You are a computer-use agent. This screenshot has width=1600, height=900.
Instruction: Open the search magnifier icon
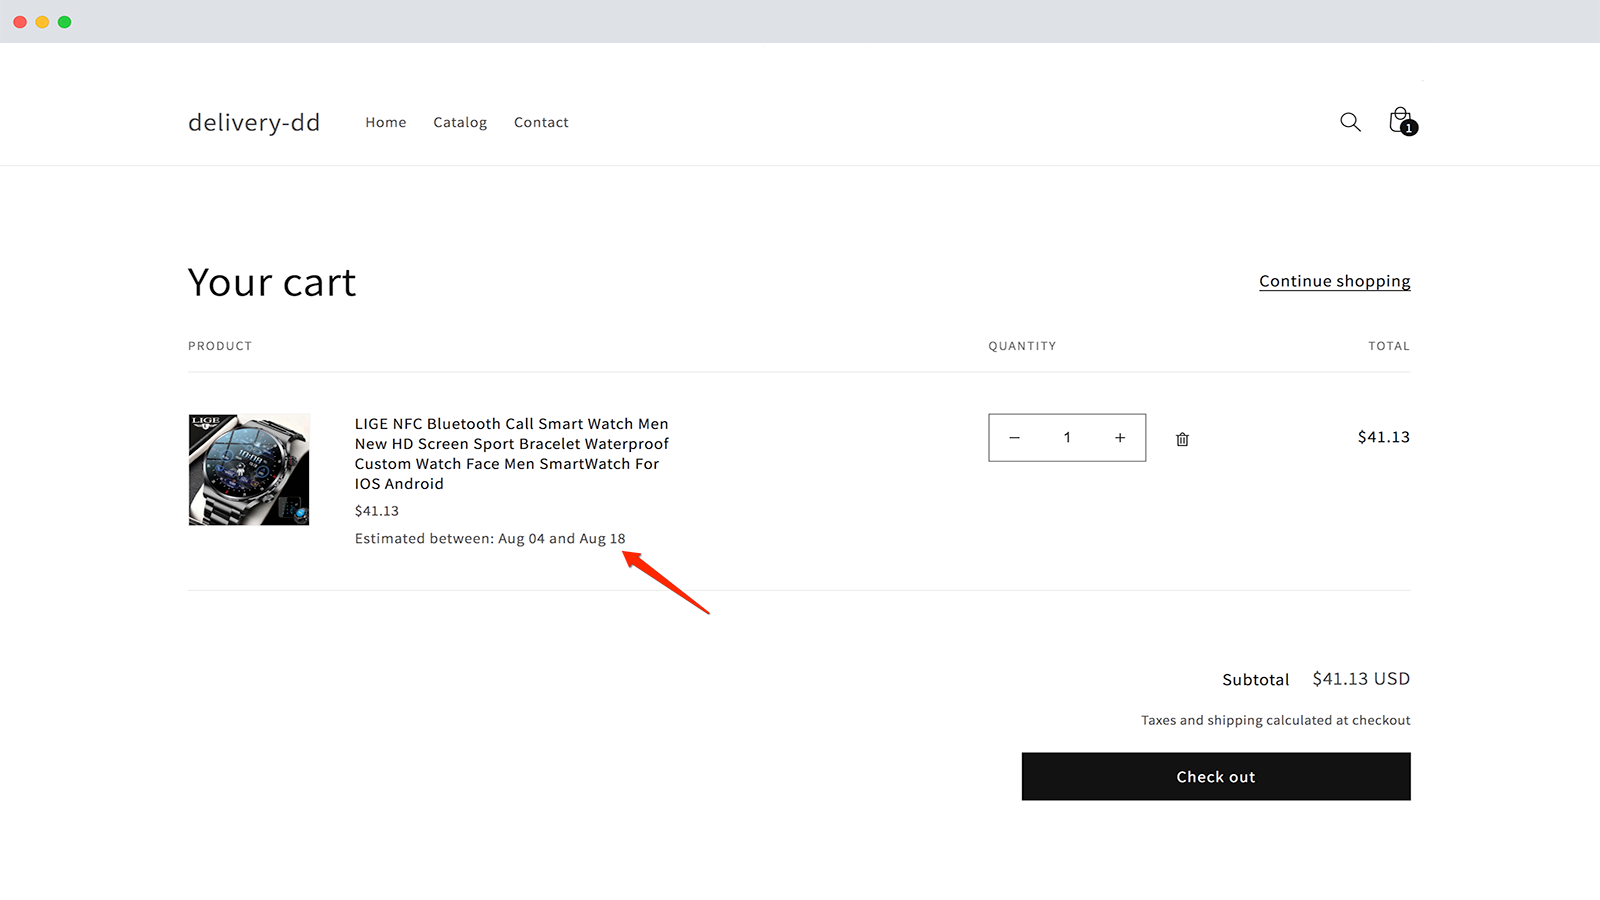(x=1350, y=122)
